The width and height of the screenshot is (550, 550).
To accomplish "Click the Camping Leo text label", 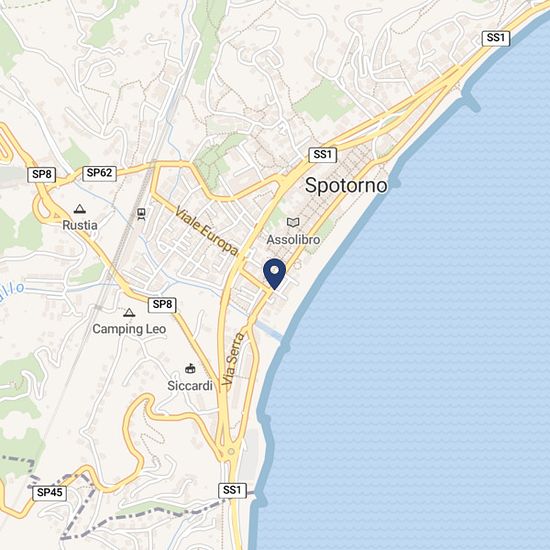I will [129, 329].
